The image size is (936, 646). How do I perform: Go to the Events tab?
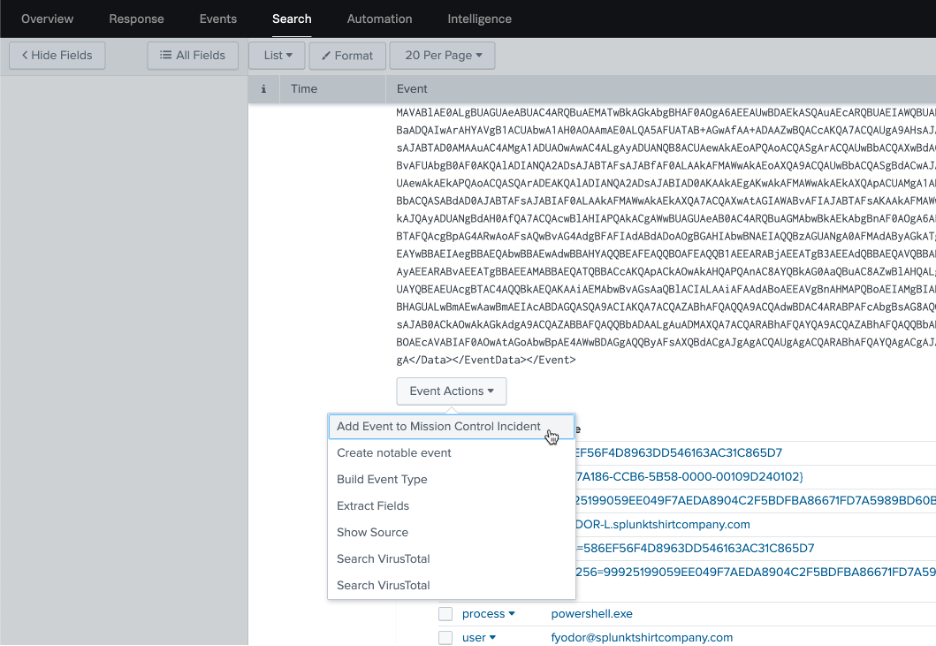coord(218,19)
